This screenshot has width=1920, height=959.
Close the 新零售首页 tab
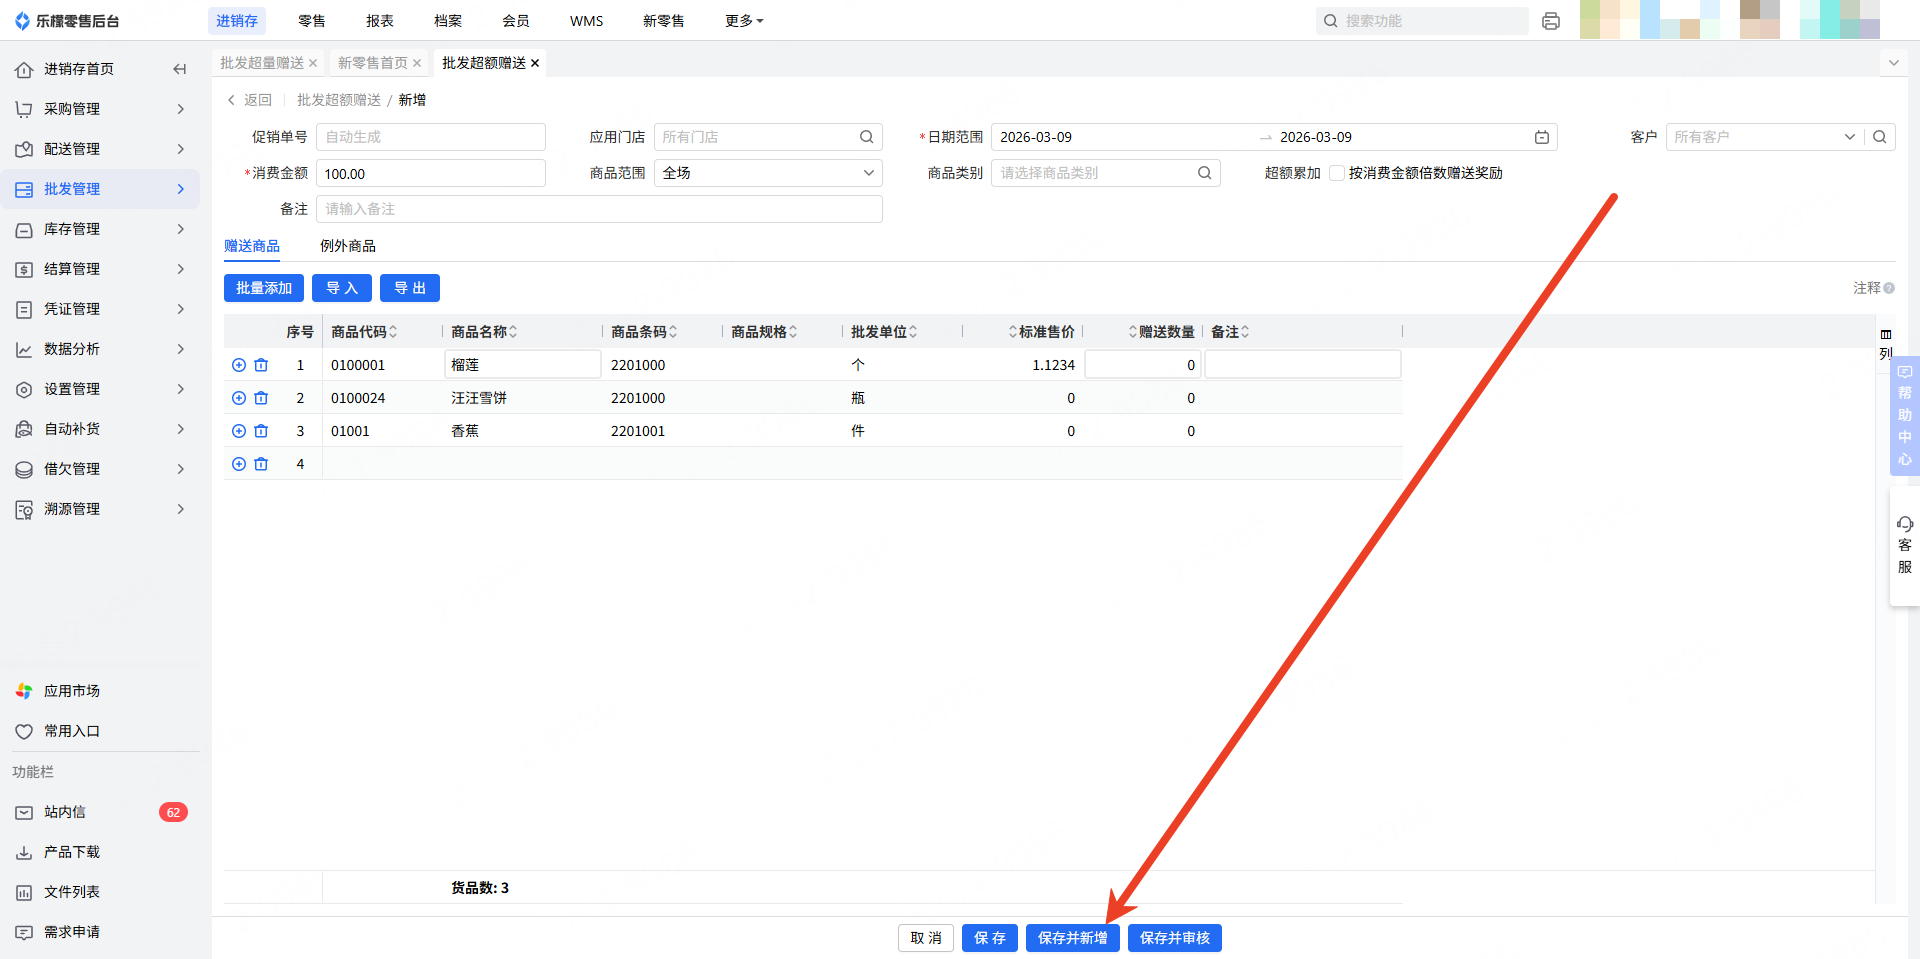(x=417, y=63)
